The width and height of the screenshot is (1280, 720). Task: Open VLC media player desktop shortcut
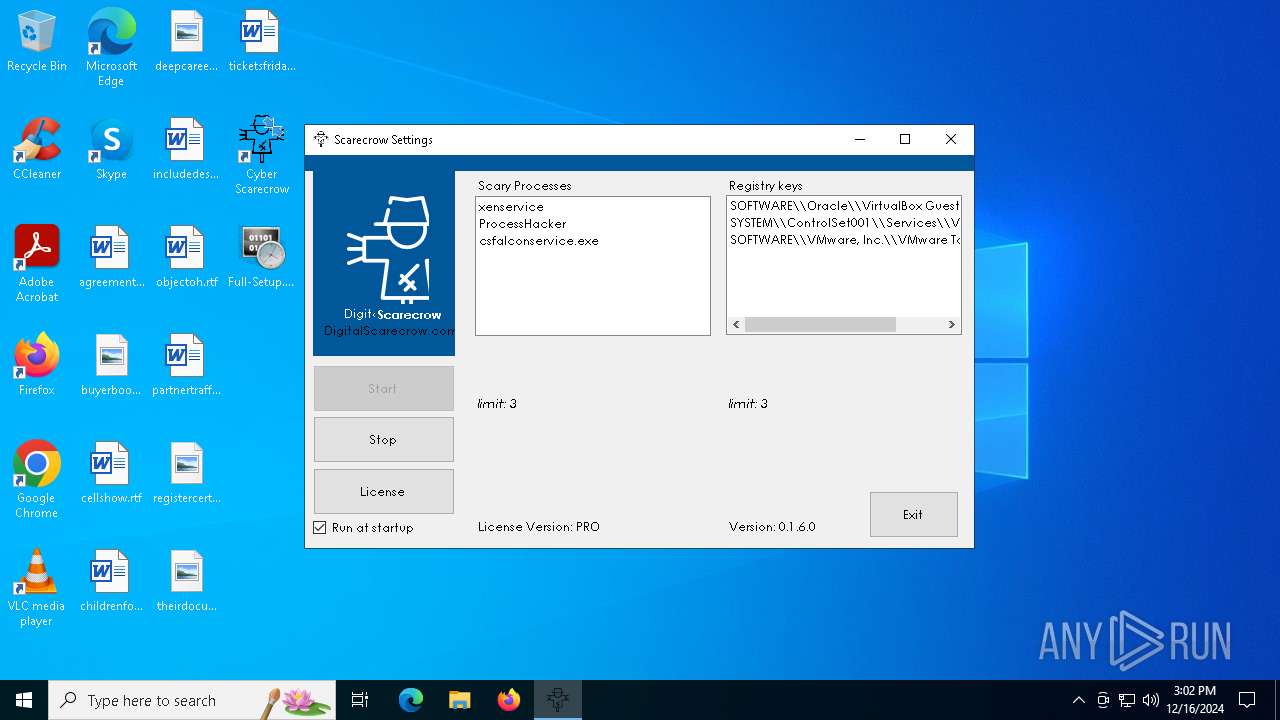(37, 588)
